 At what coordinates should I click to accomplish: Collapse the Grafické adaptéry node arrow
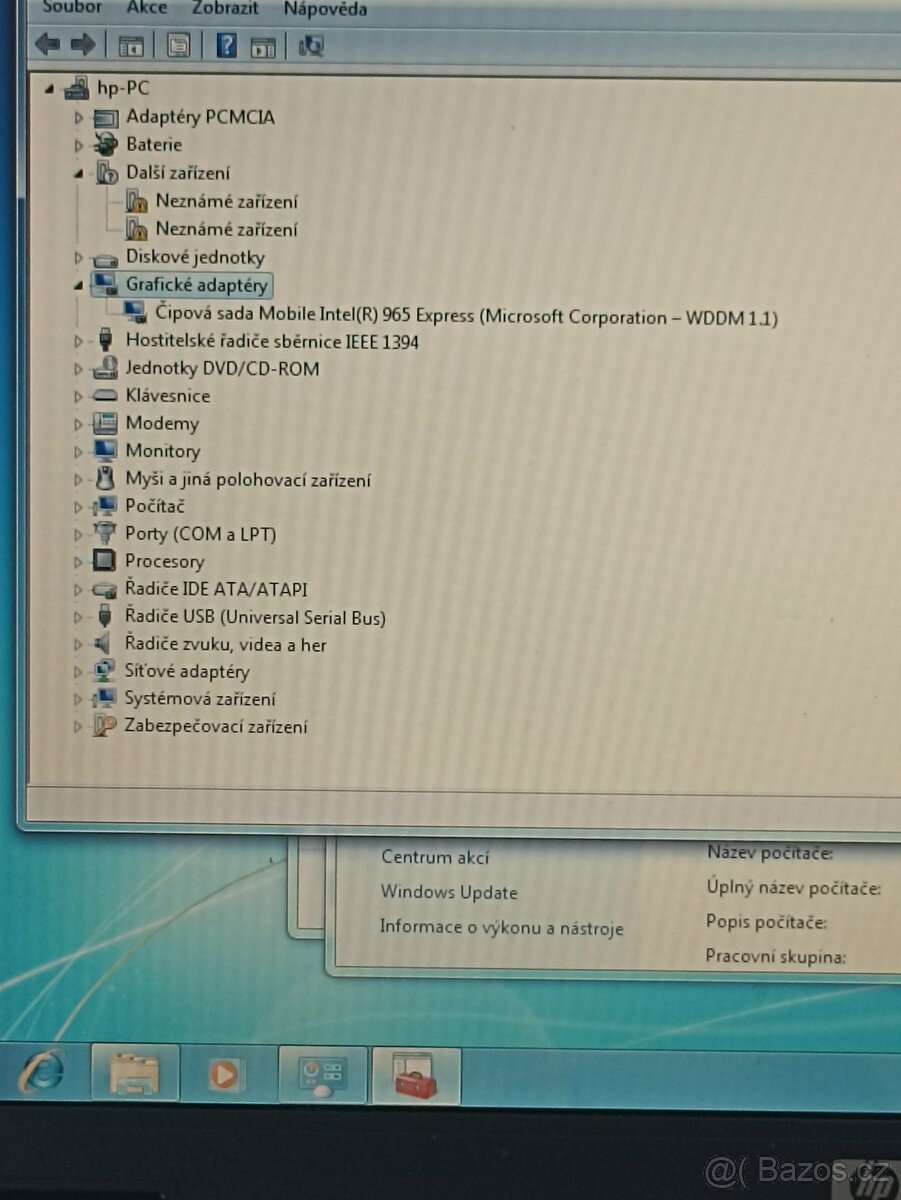79,285
